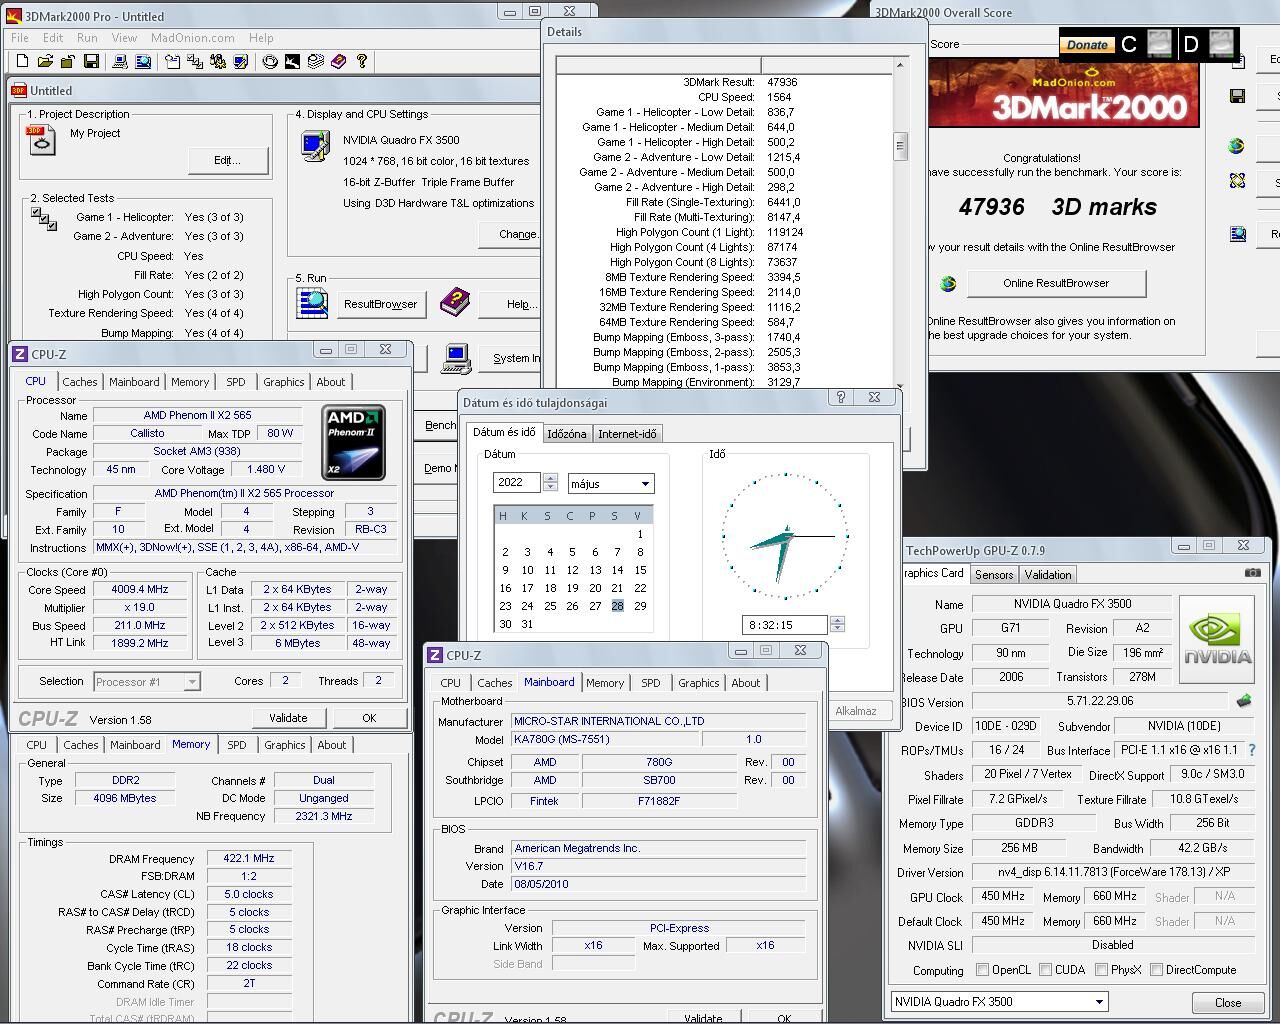Open the Sensors tab in GPU-Z

pyautogui.click(x=994, y=575)
